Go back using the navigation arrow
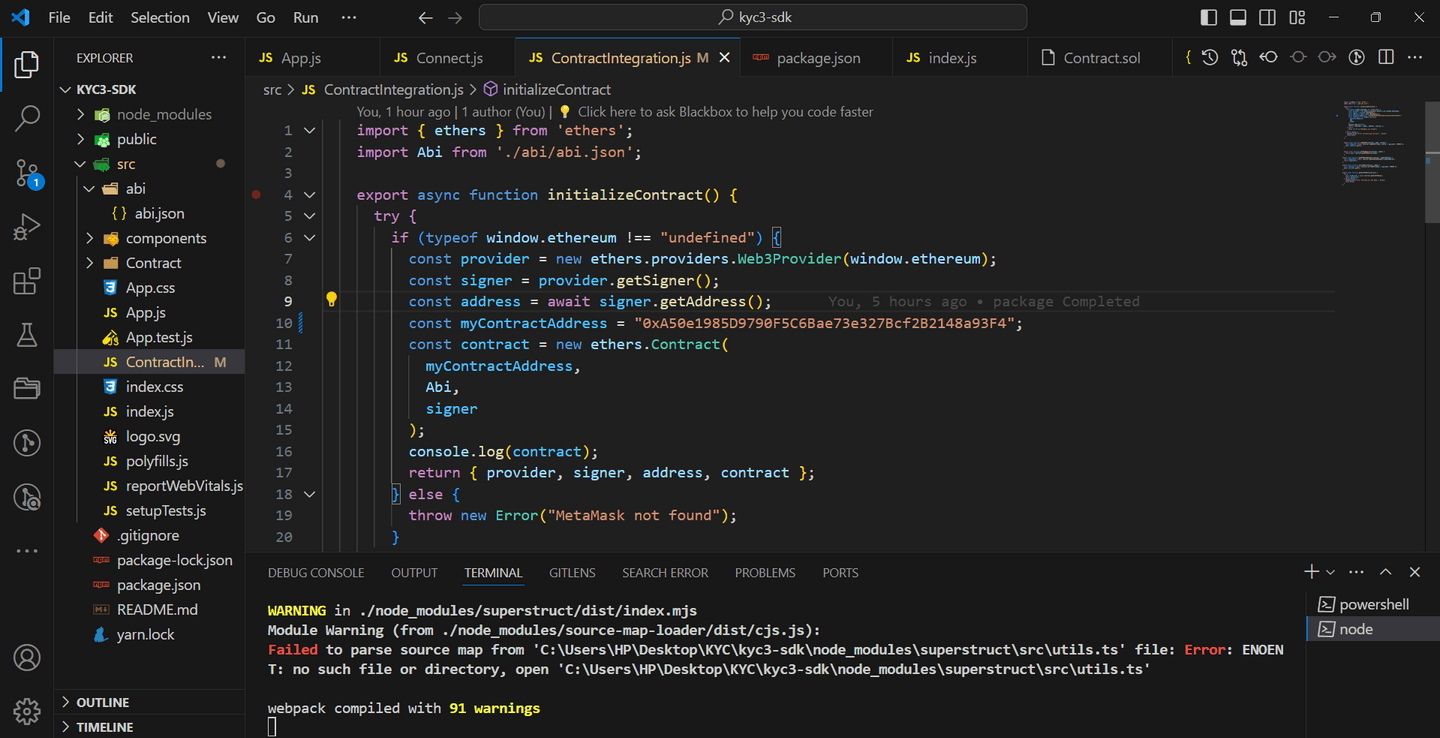Screen dimensions: 1440x738 click(x=425, y=18)
